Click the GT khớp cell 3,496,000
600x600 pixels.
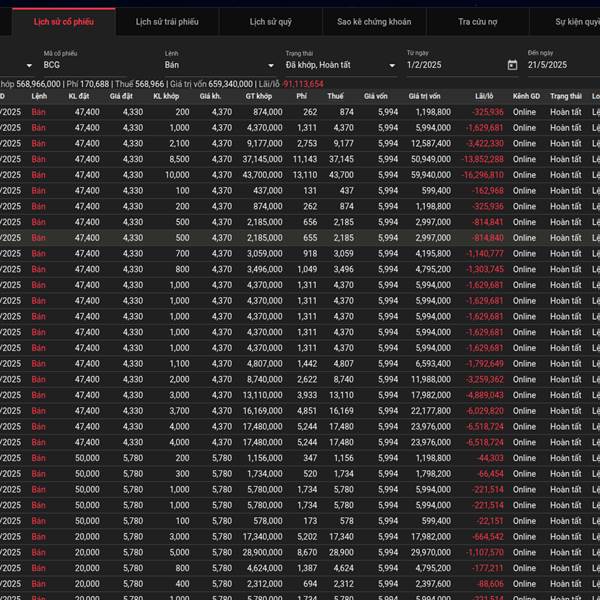(x=265, y=269)
